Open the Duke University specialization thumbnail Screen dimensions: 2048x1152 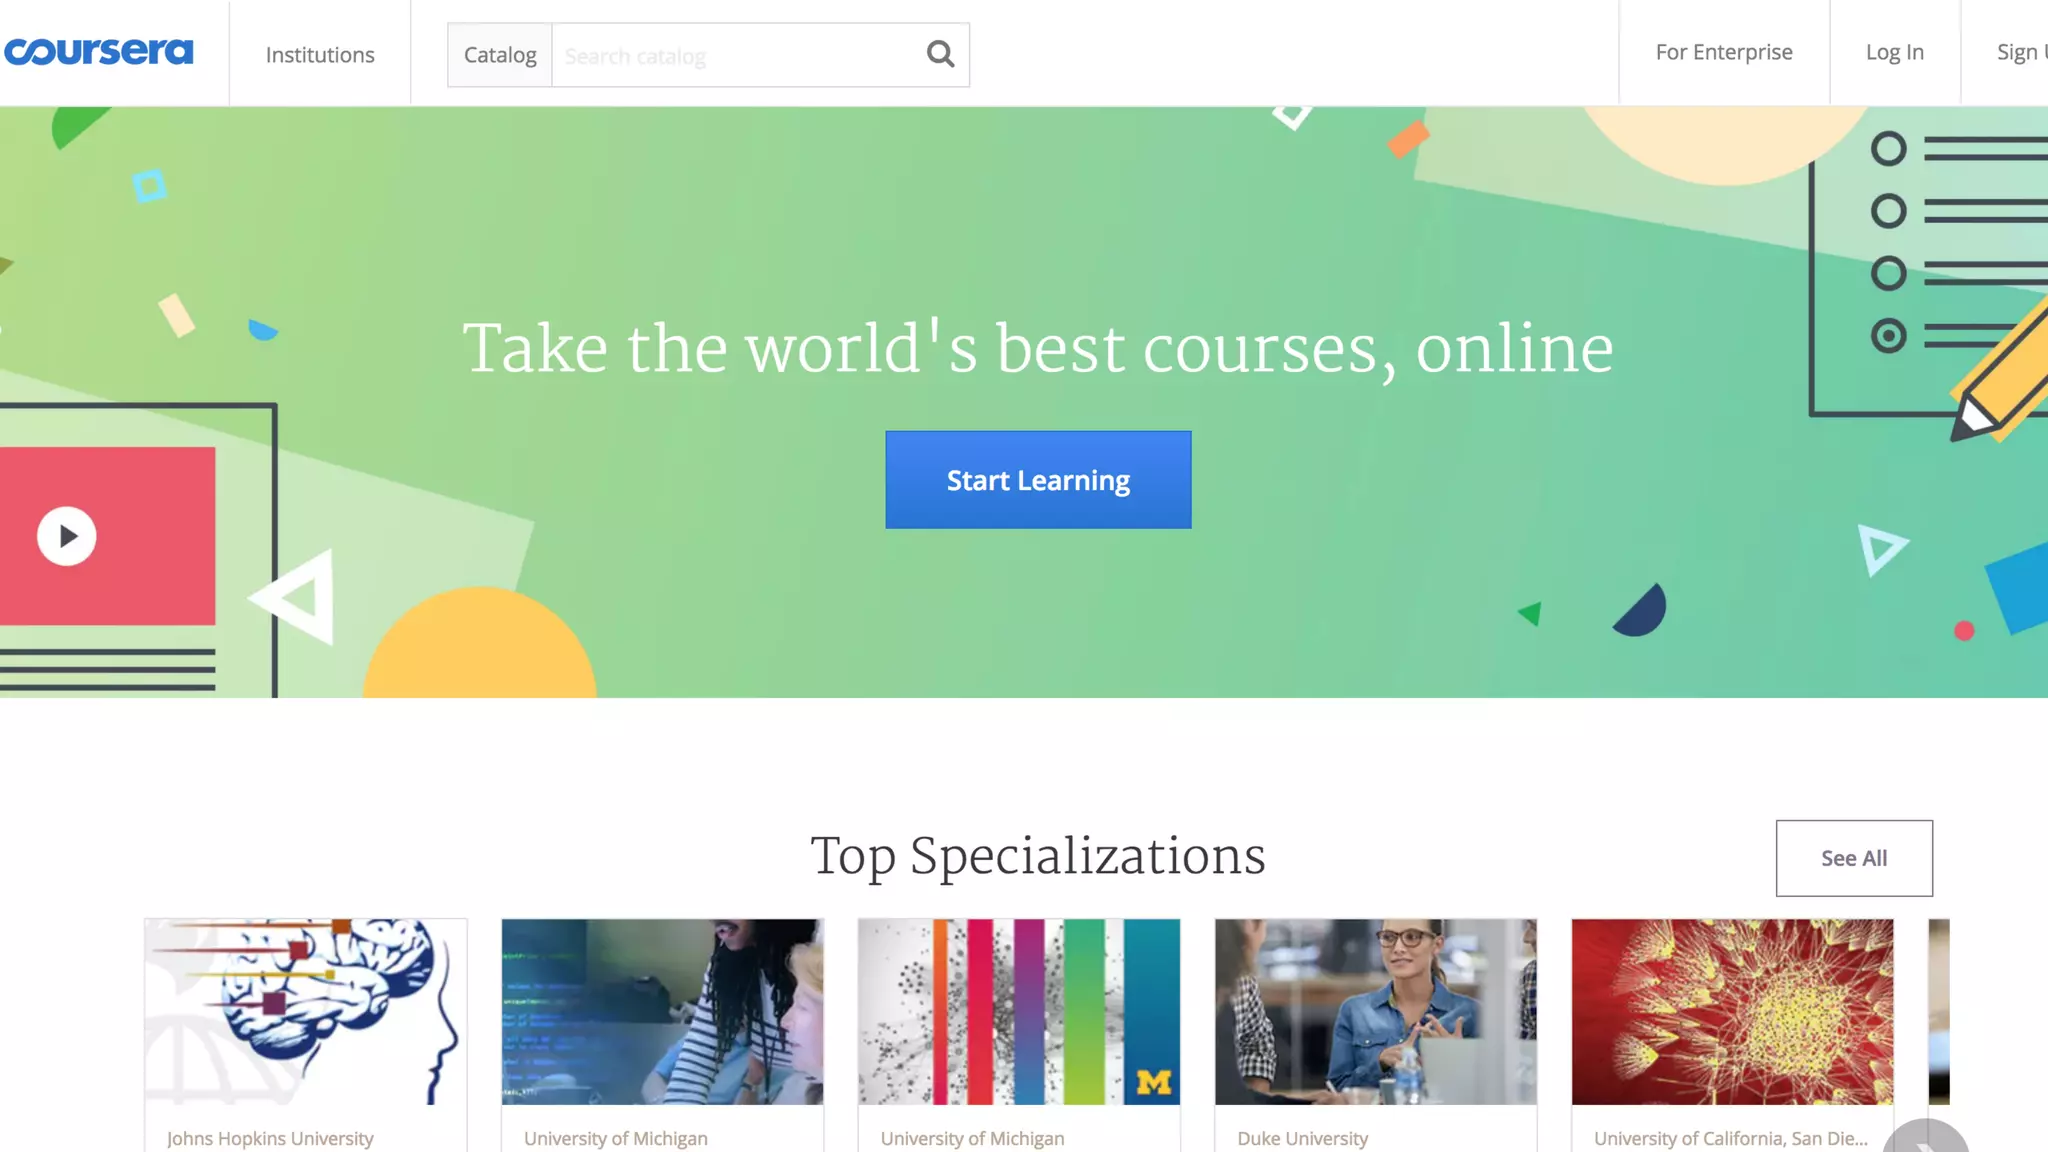point(1376,1012)
